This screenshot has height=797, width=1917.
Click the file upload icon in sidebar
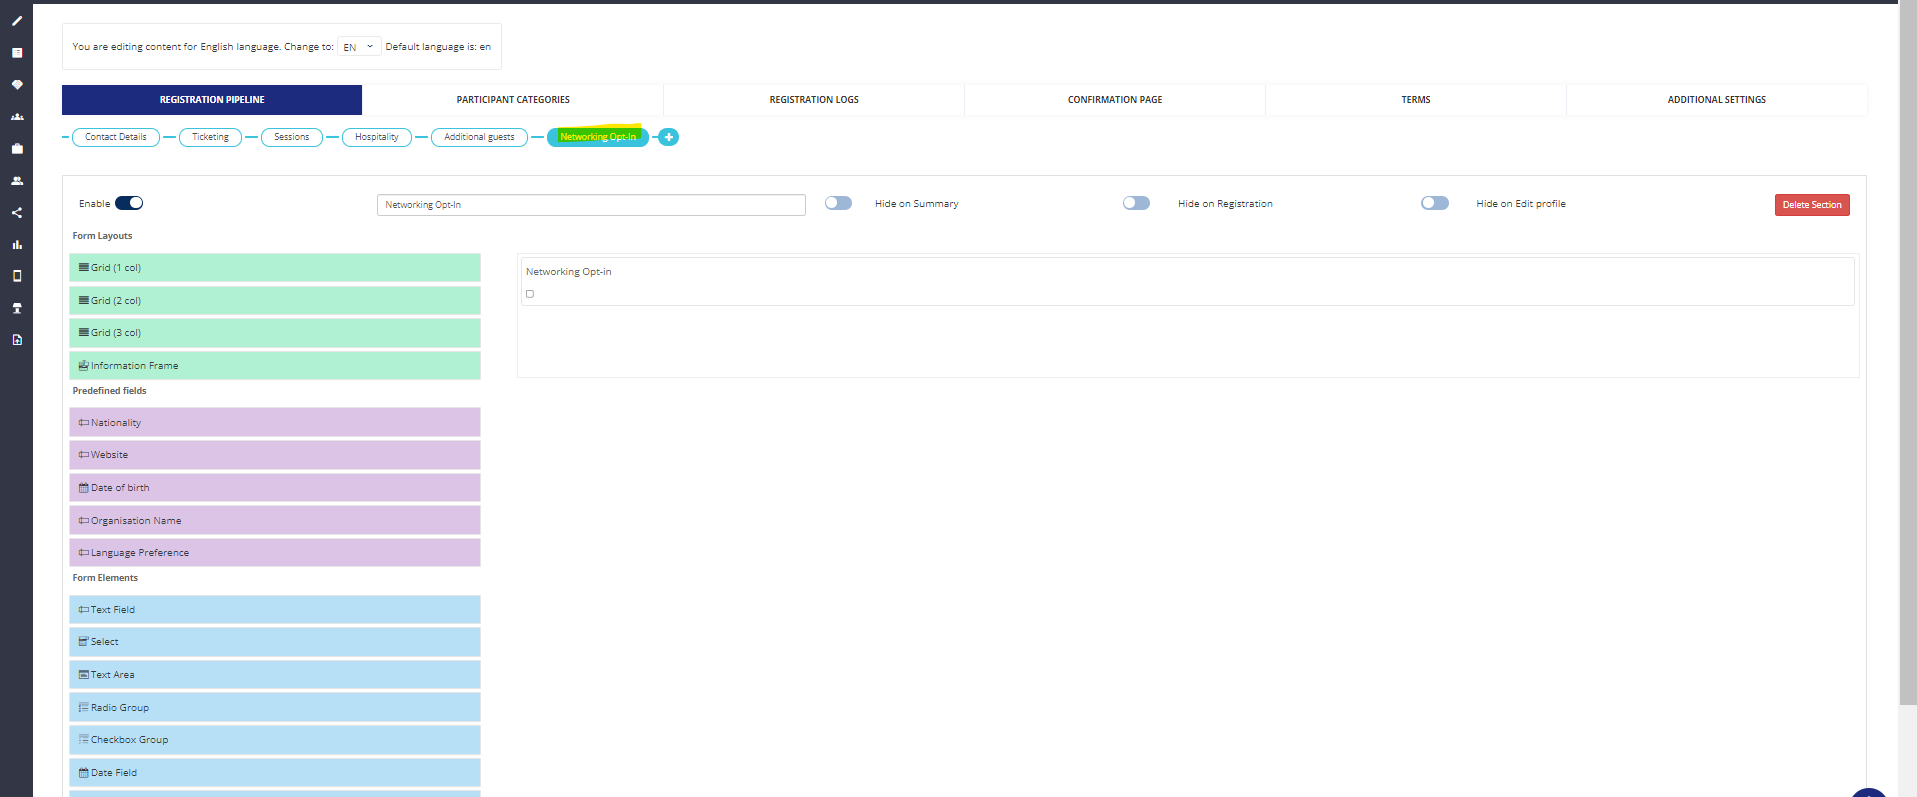tap(17, 340)
